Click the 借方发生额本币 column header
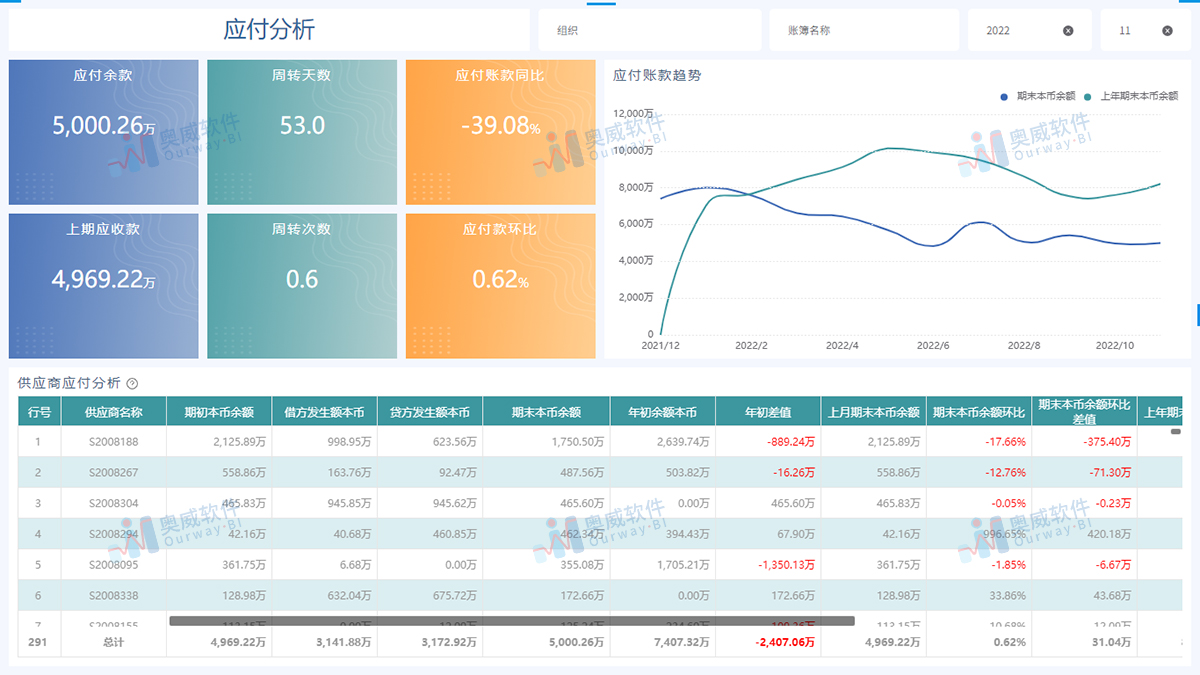 pos(324,412)
